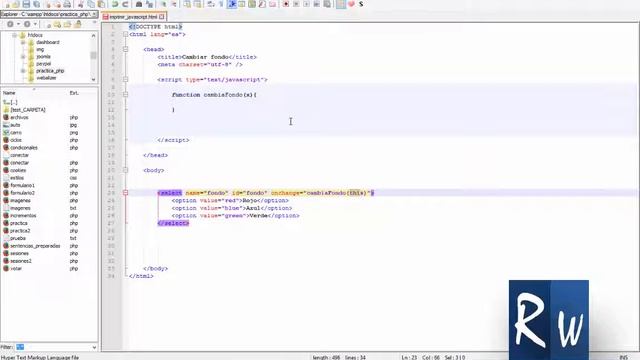Image resolution: width=640 pixels, height=360 pixels.
Task: Open the Filter dropdown arrow
Action: click(x=94, y=347)
